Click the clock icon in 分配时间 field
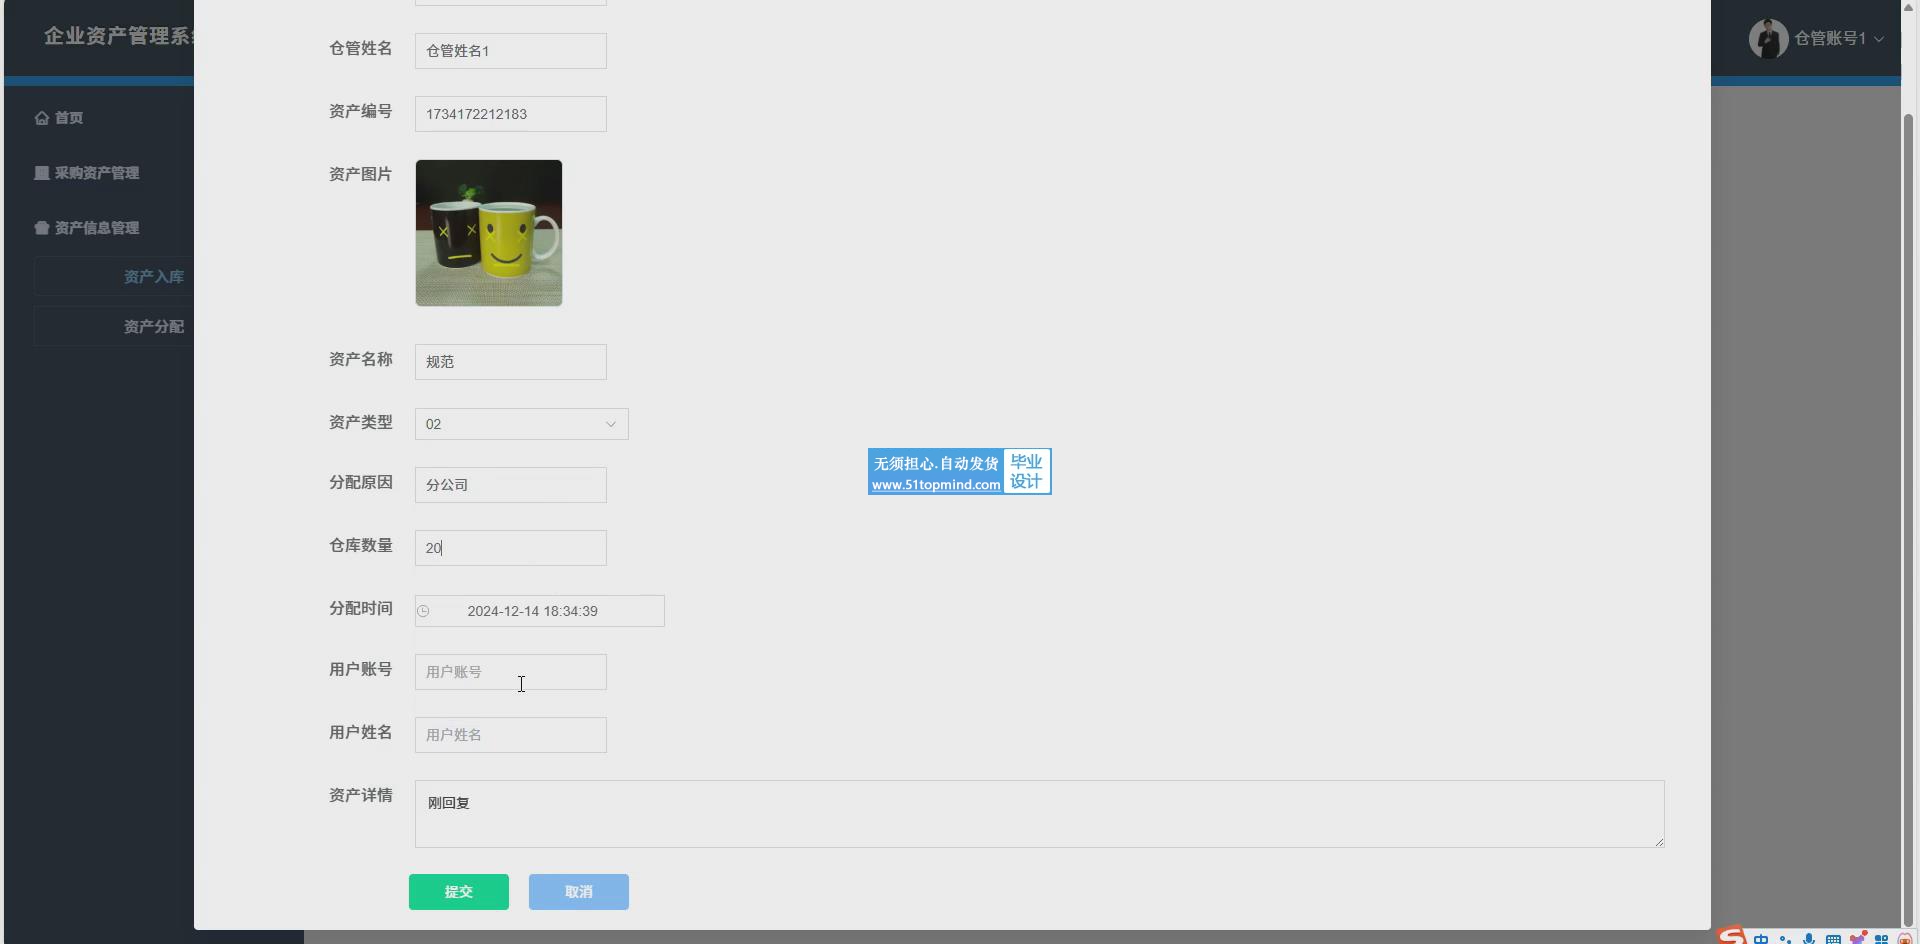 (424, 611)
